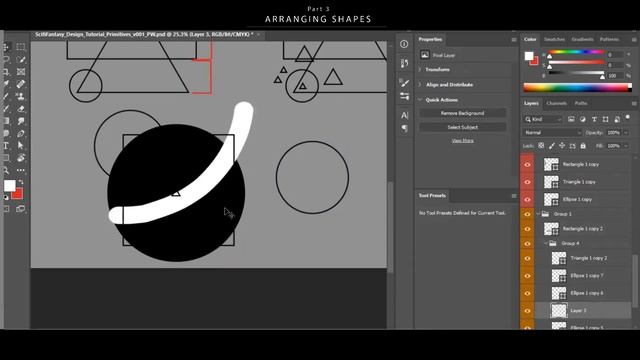The height and width of the screenshot is (360, 640).
Task: Open the Adjustments sliders panel icon
Action: (404, 97)
